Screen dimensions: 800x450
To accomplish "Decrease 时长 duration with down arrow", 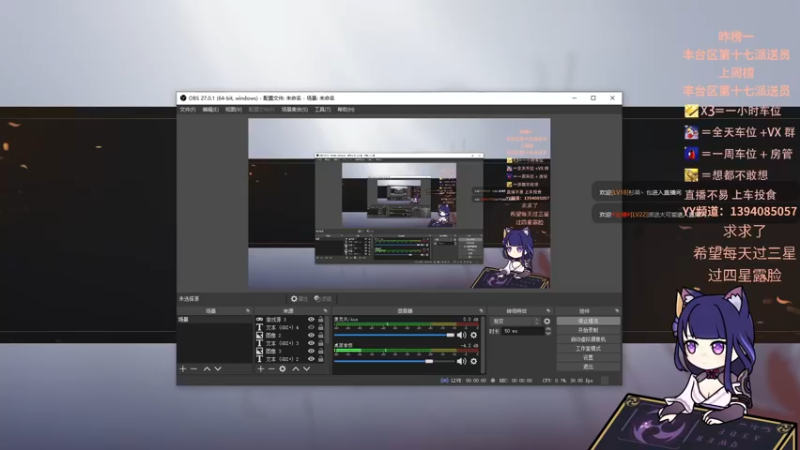I will (x=548, y=334).
